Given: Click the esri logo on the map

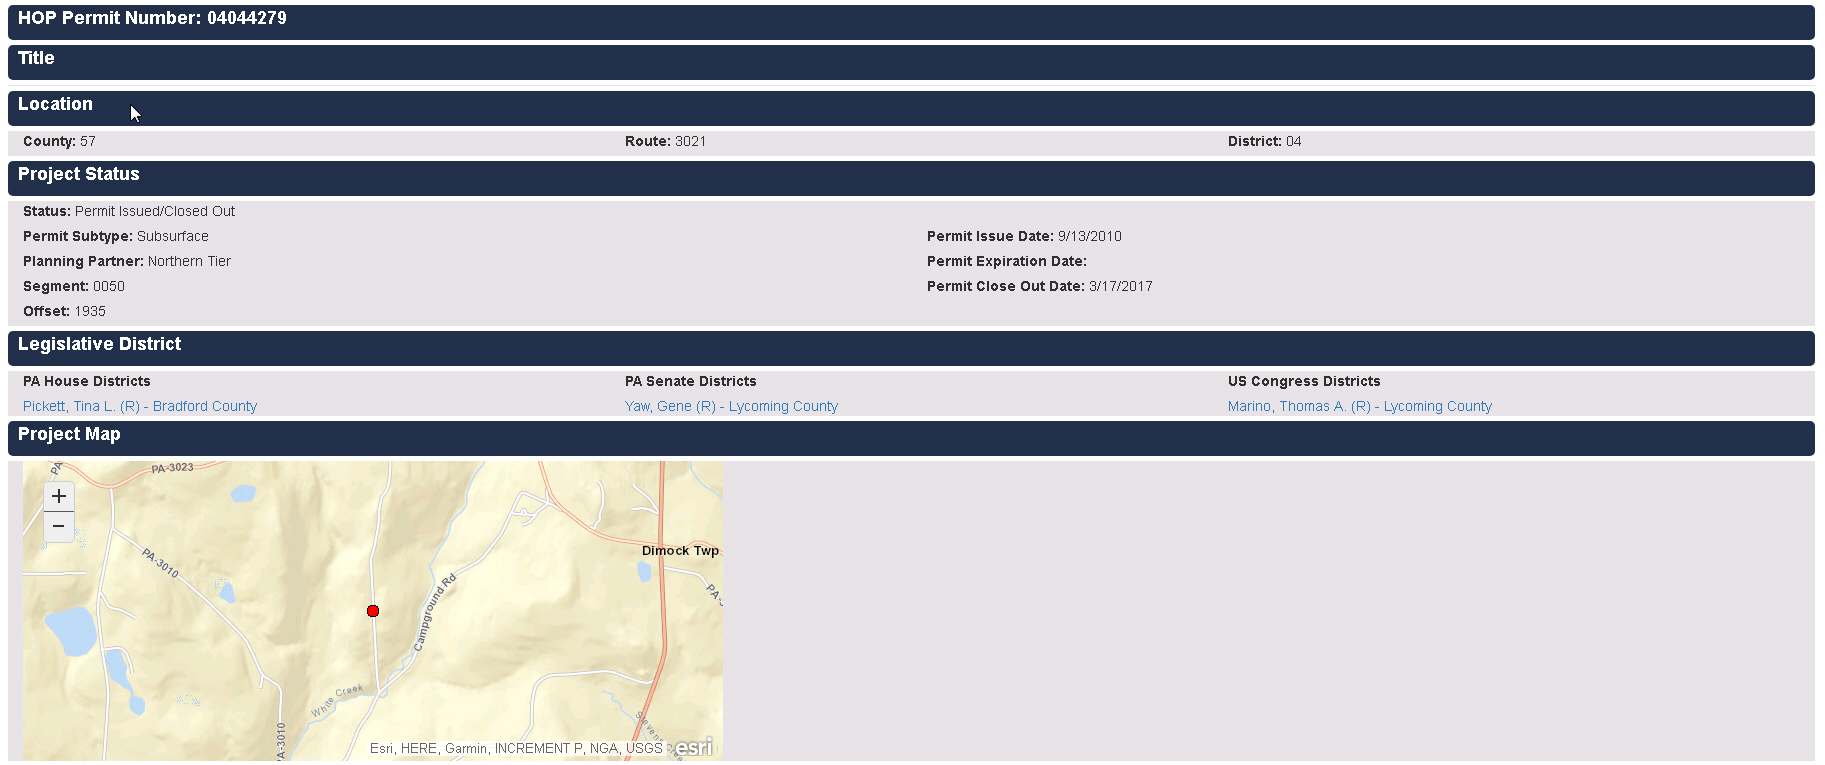Looking at the screenshot, I should pyautogui.click(x=694, y=748).
